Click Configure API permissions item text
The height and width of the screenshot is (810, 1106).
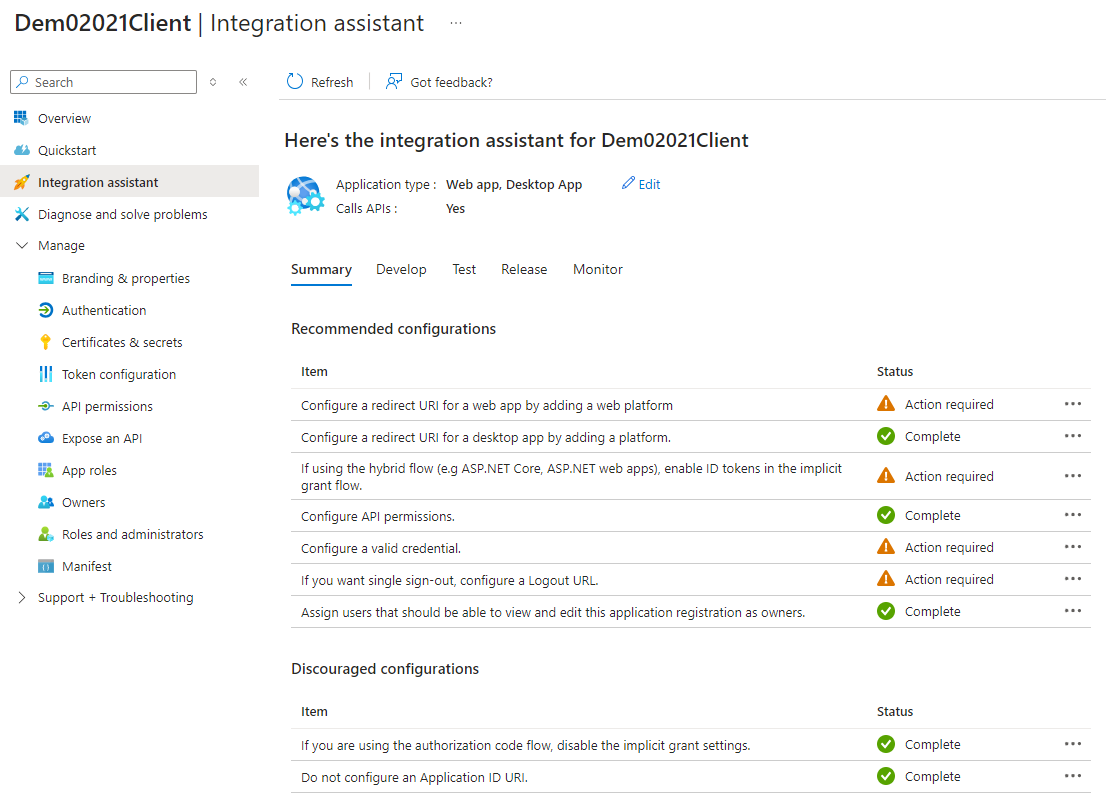point(377,516)
